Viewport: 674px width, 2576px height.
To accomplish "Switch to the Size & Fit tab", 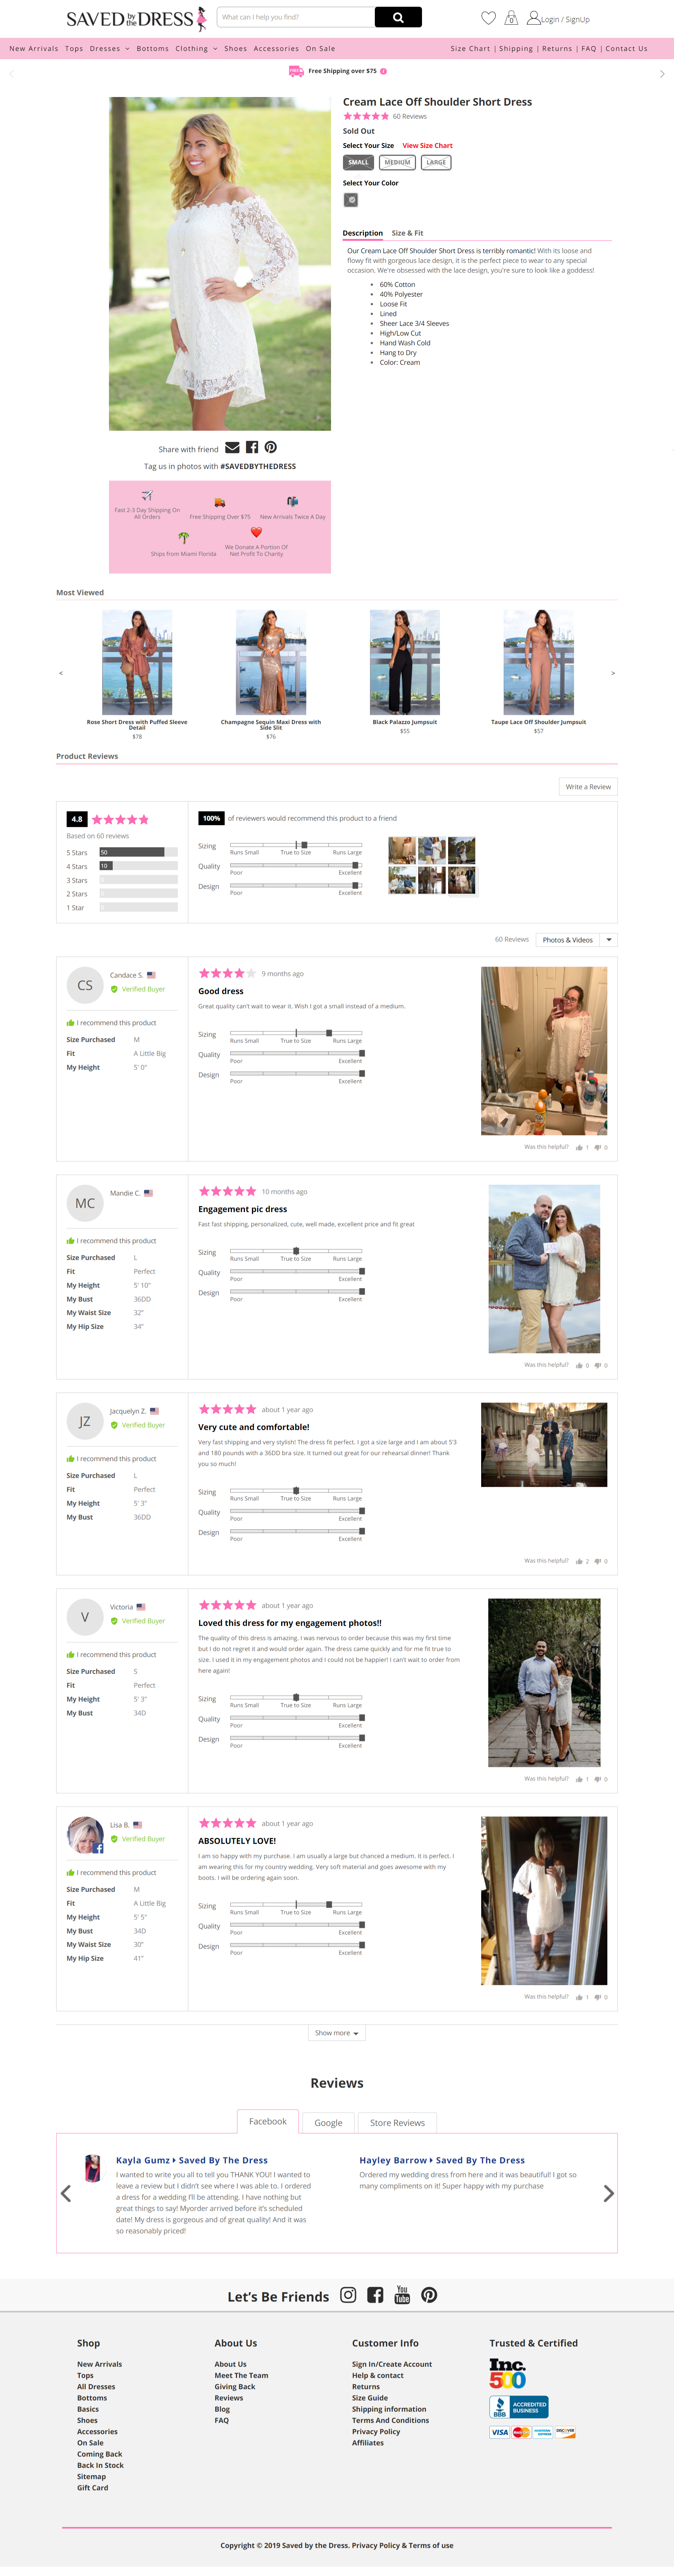I will click(x=407, y=233).
